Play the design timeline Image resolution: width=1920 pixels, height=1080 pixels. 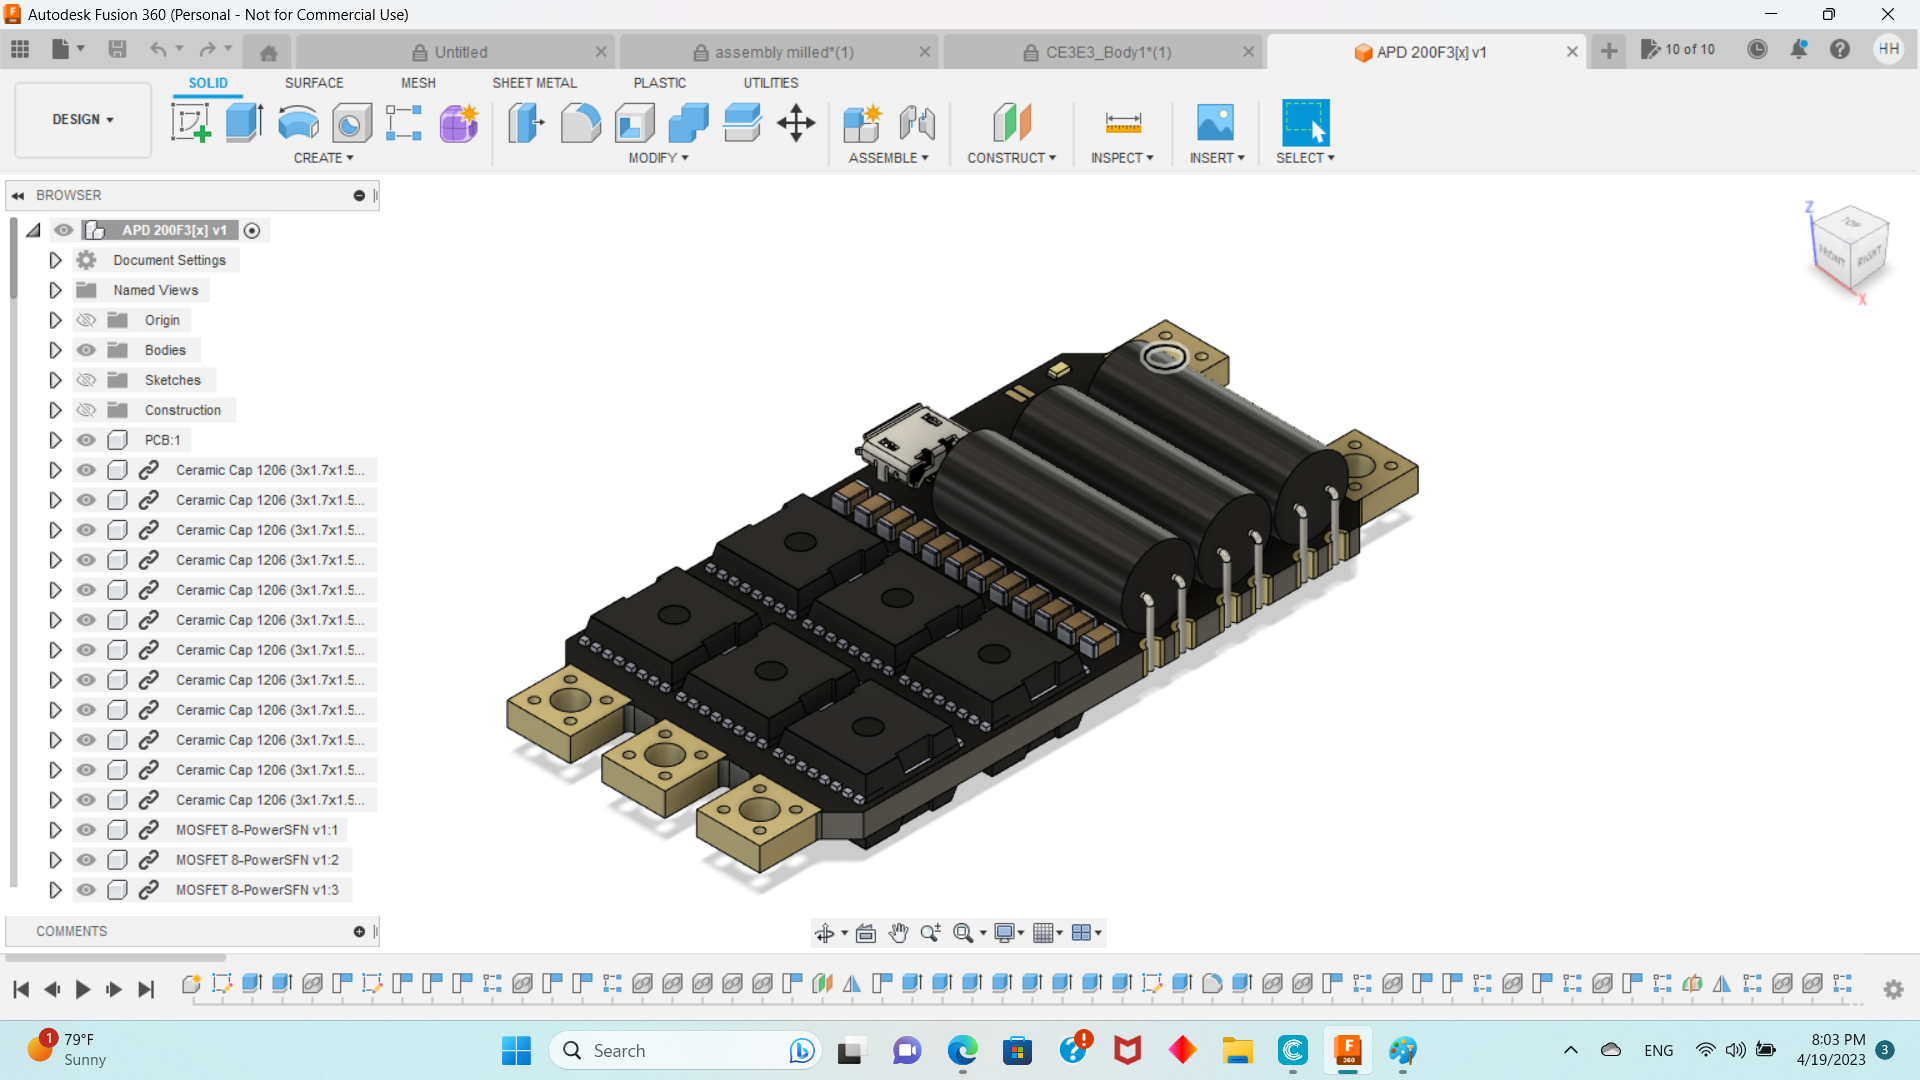click(x=83, y=989)
